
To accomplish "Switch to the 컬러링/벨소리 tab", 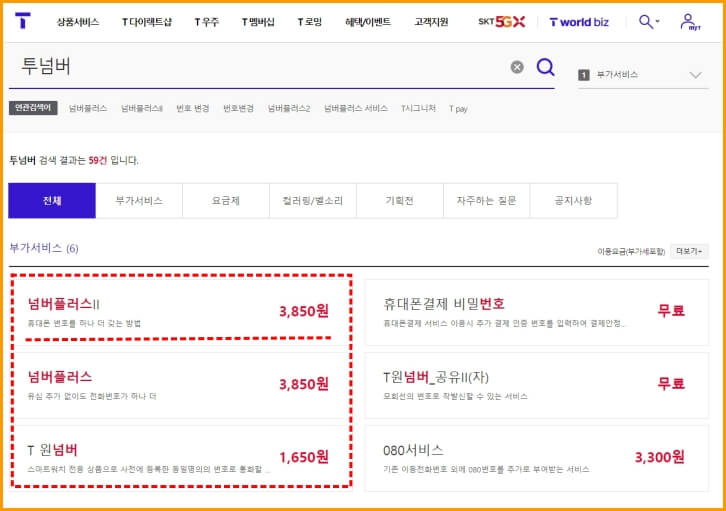I will click(x=313, y=200).
